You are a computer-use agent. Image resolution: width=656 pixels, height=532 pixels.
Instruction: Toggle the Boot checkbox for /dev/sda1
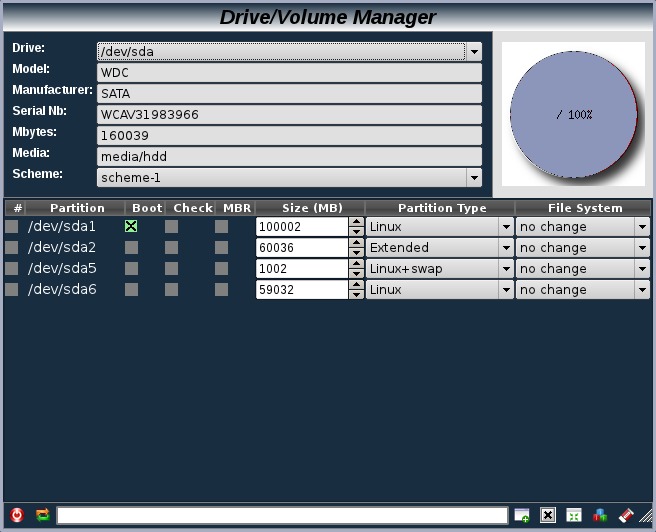pyautogui.click(x=131, y=227)
